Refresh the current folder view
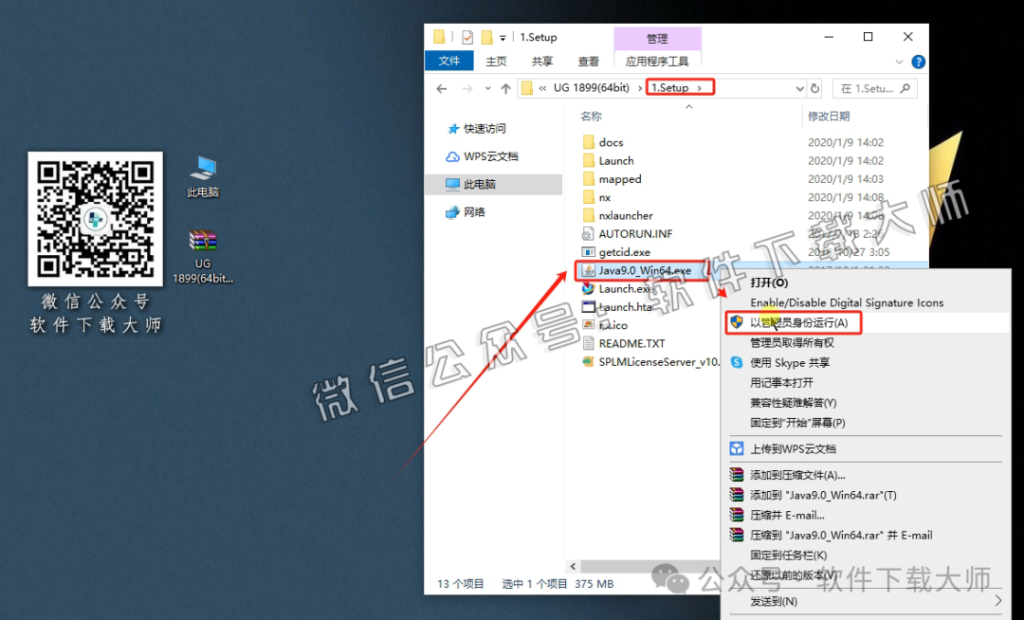 tap(815, 88)
